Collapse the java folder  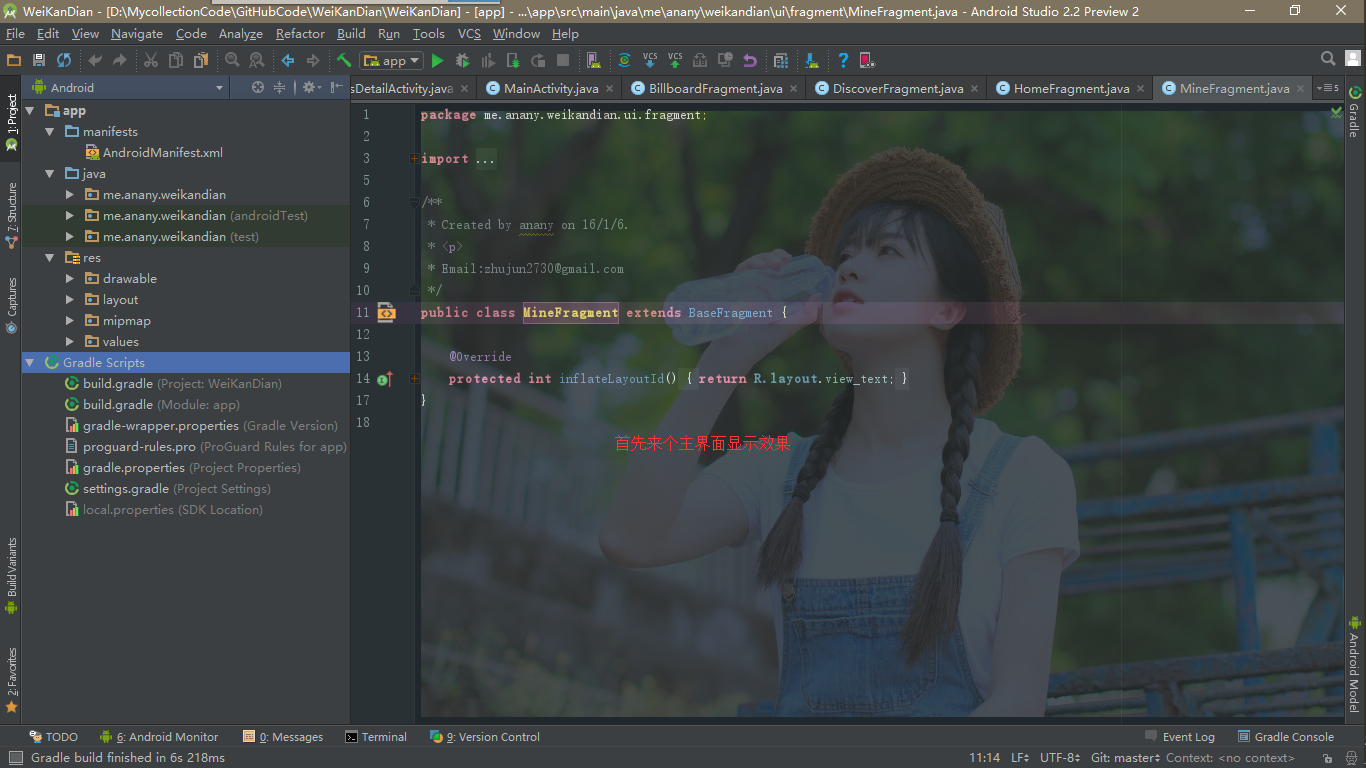pyautogui.click(x=50, y=174)
